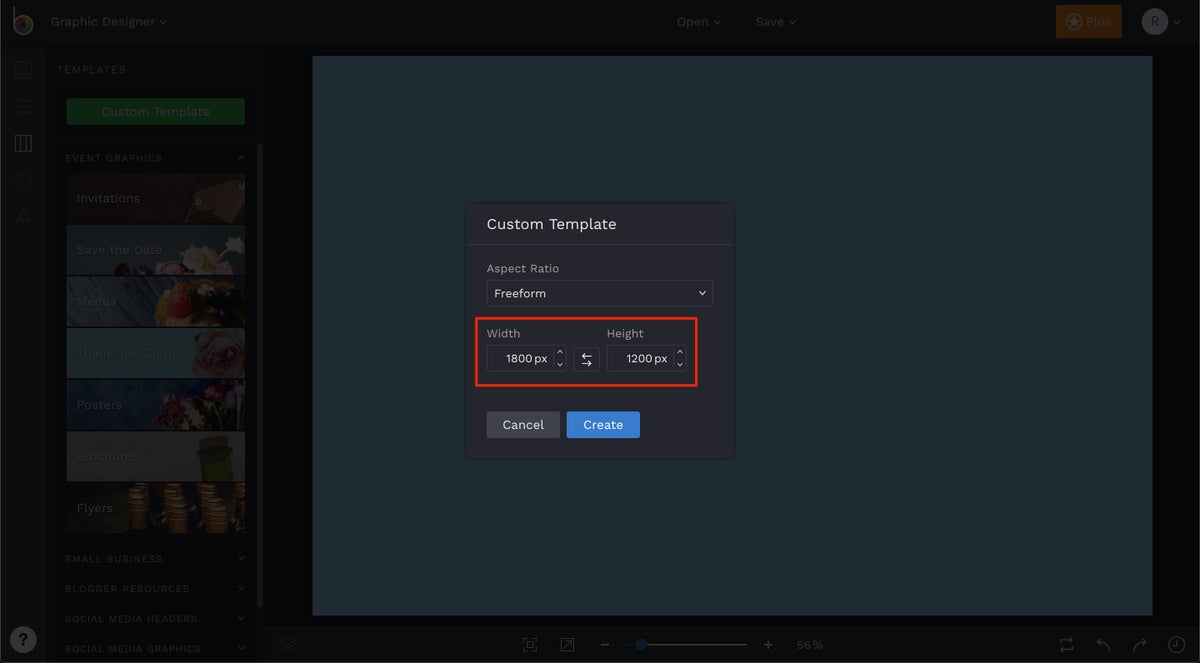Image resolution: width=1200 pixels, height=663 pixels.
Task: Click the help question mark icon
Action: tap(23, 640)
